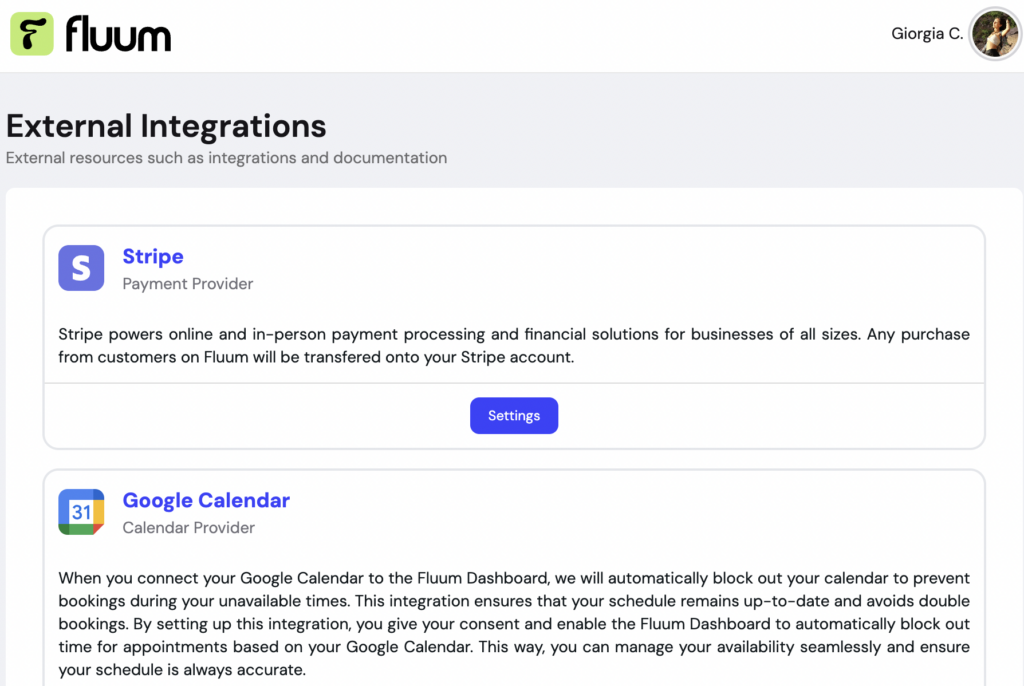Click the External Integrations heading
The height and width of the screenshot is (686, 1024).
[166, 125]
